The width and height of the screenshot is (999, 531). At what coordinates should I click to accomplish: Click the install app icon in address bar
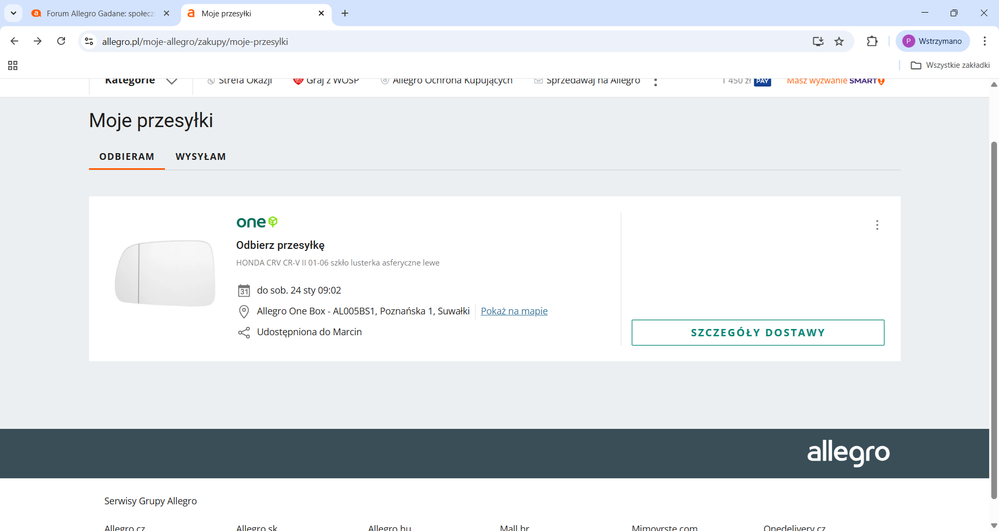817,41
